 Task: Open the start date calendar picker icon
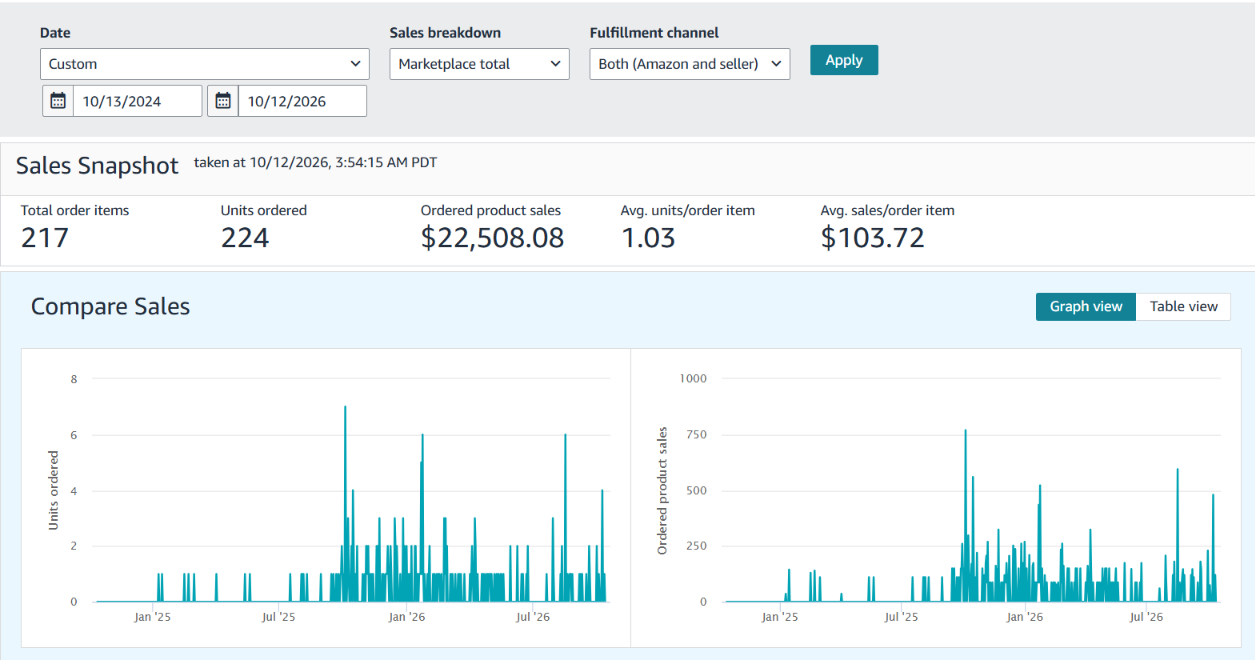[58, 101]
